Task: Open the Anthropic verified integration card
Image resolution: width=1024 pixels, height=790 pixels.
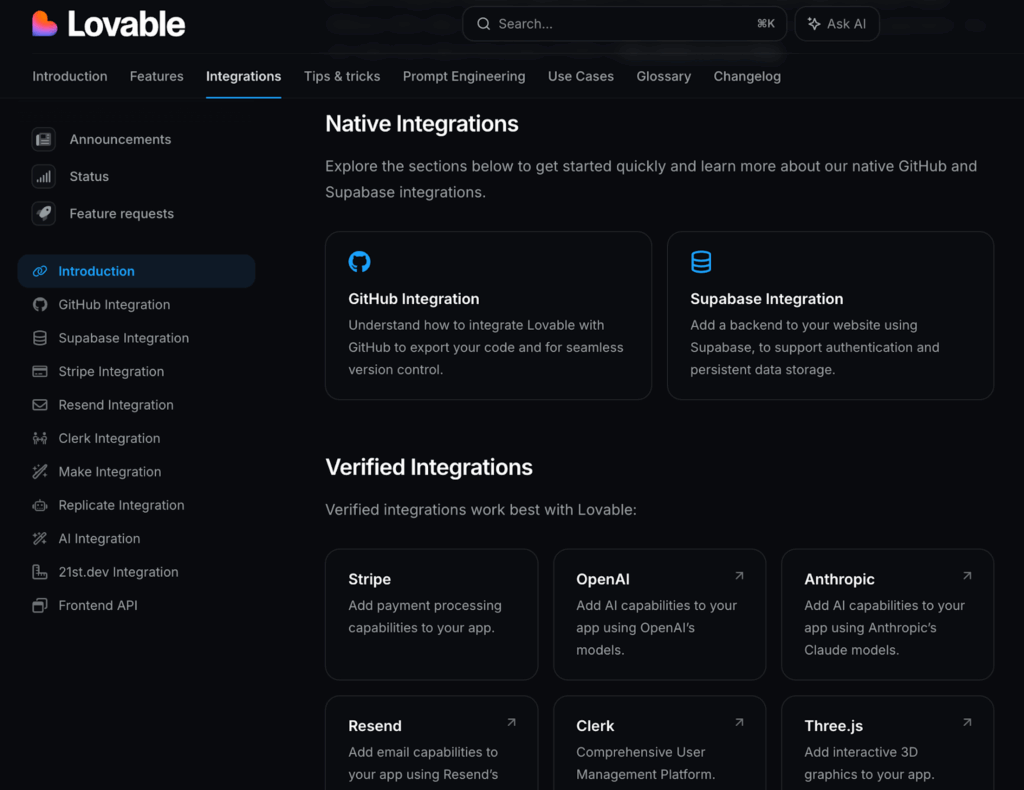Action: 888,614
